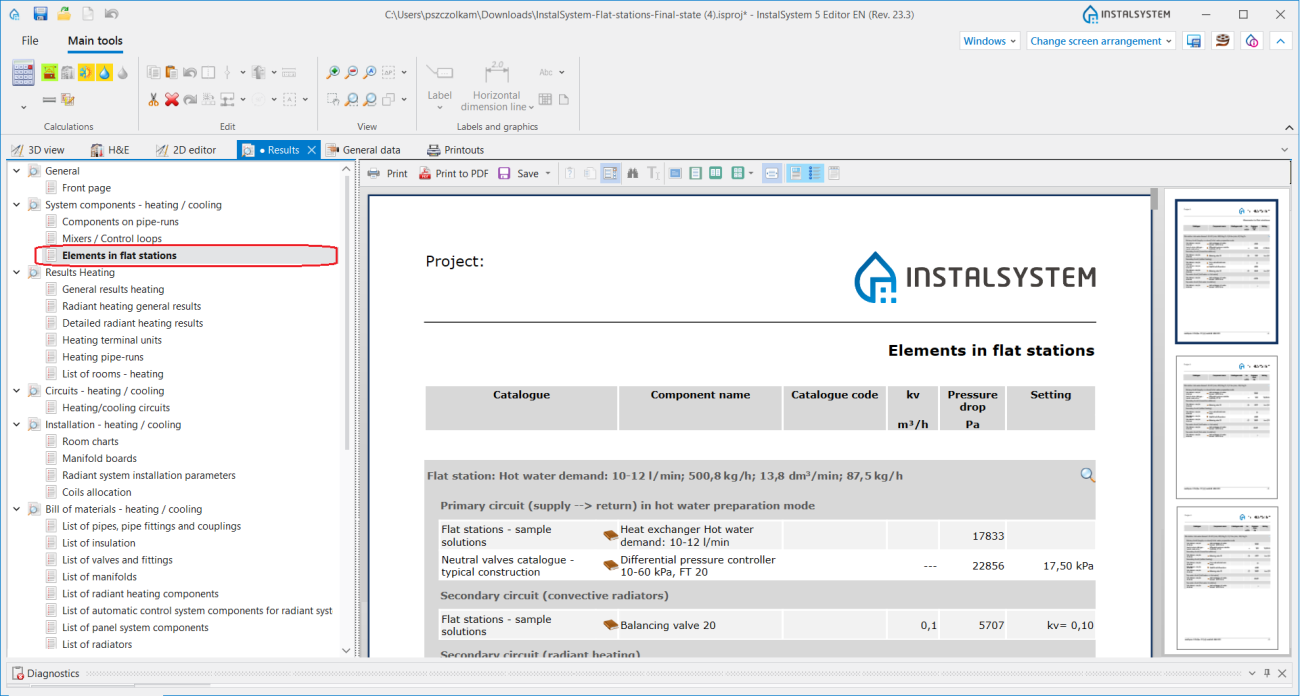1300x696 pixels.
Task: Click the calculator Calculations icon
Action: [23, 73]
